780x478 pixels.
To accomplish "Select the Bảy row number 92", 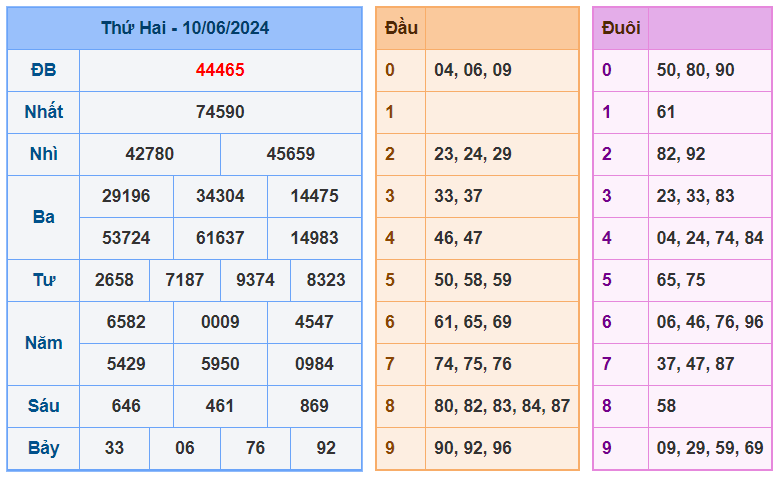I will [x=326, y=448].
